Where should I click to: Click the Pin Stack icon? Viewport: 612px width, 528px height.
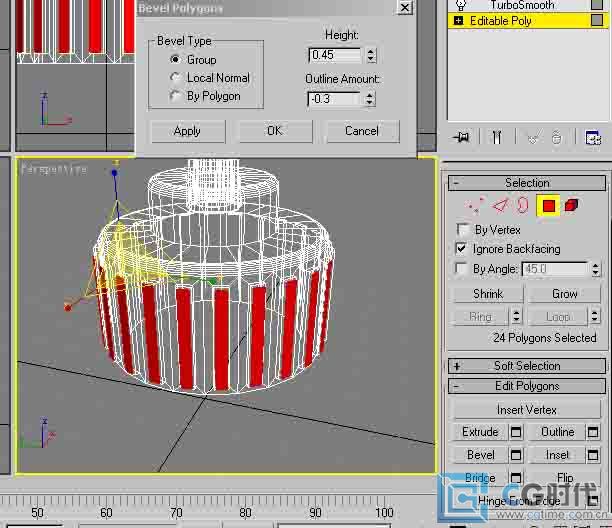(461, 137)
